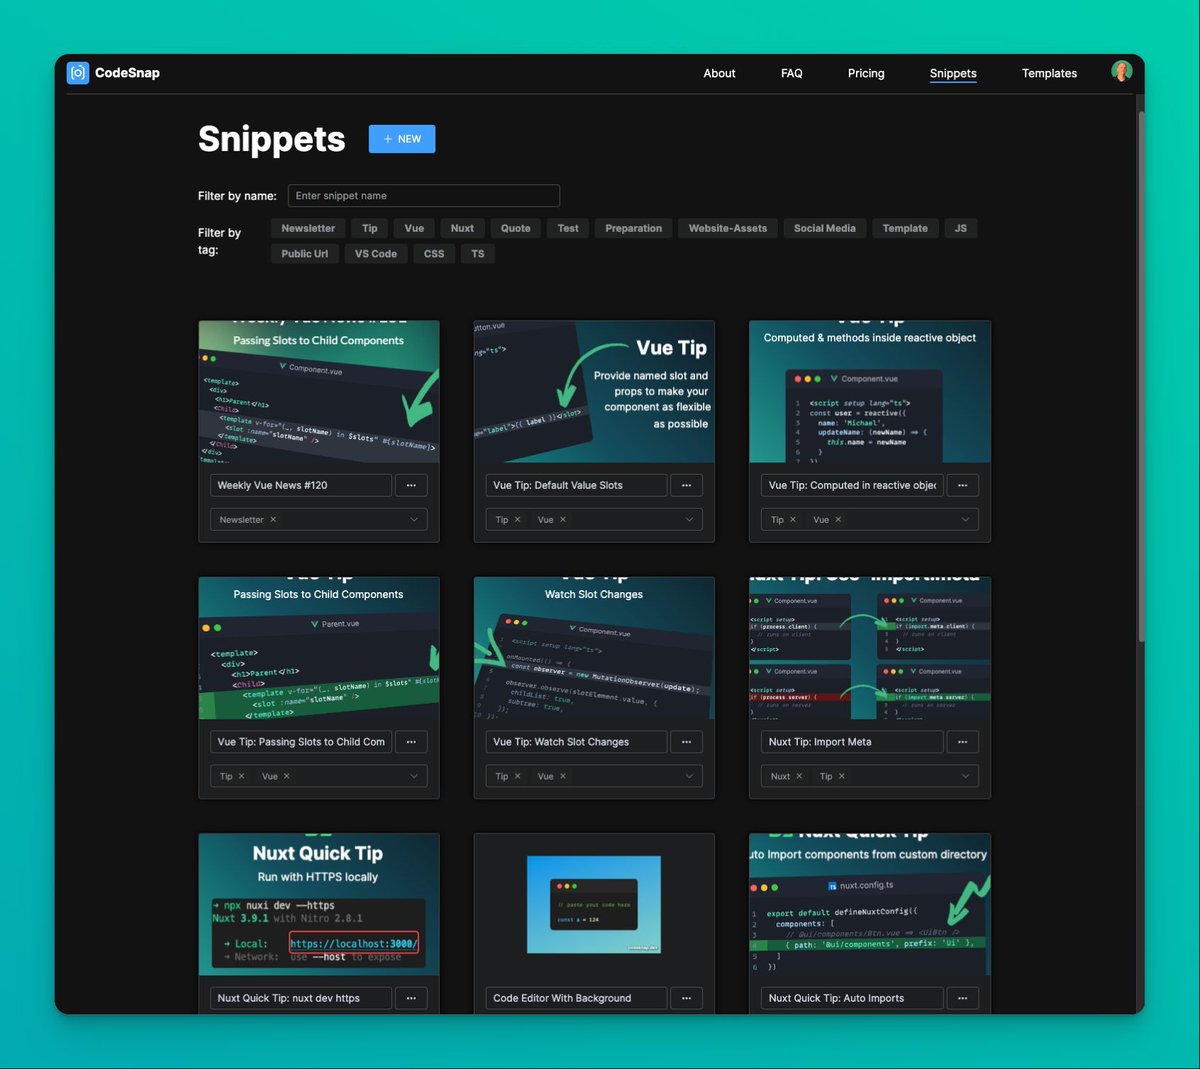Select the Snippets nav item
1200x1069 pixels.
(x=953, y=73)
